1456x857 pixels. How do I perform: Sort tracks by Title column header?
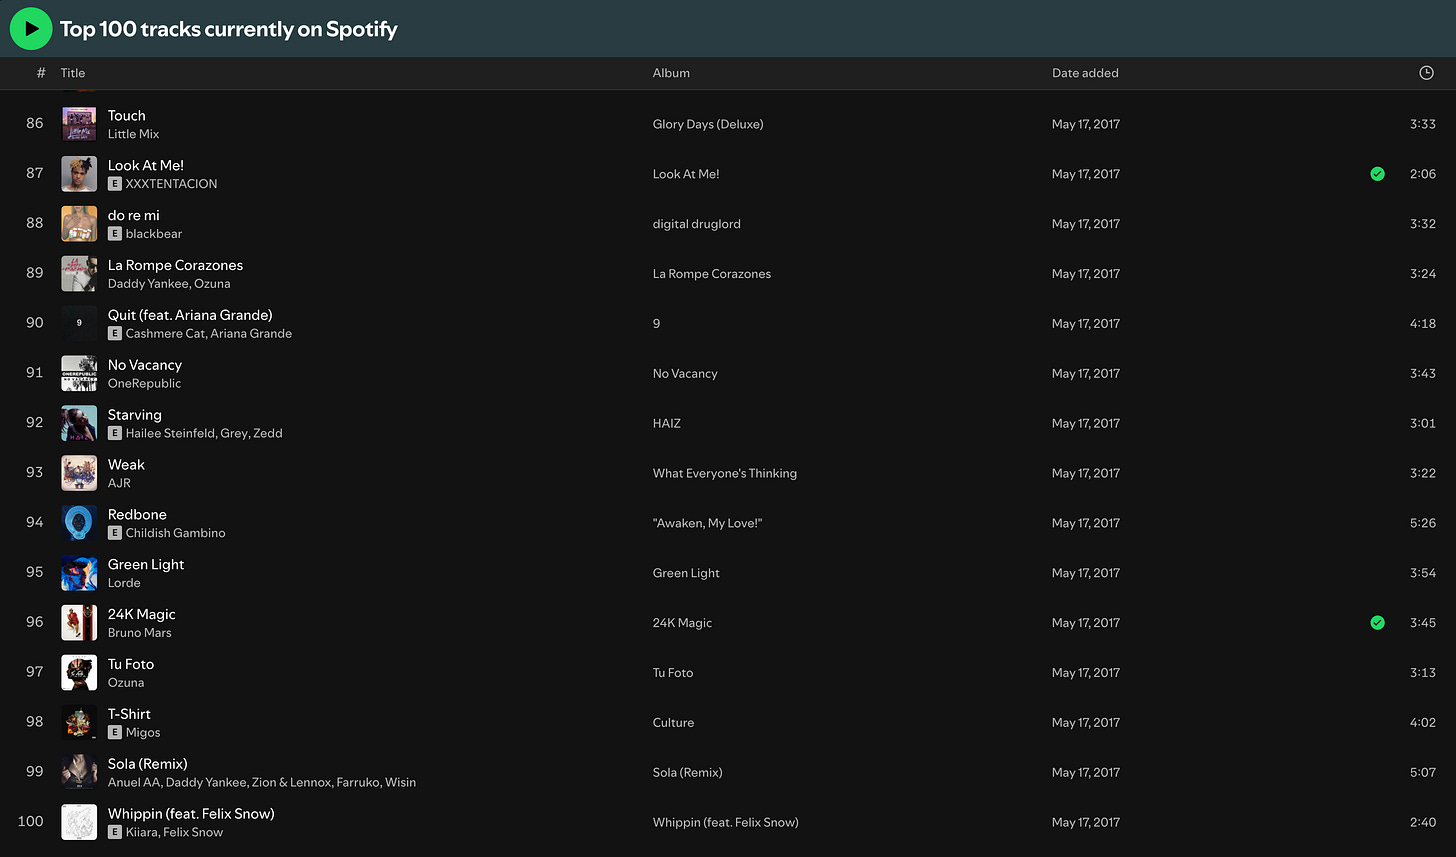(x=73, y=73)
